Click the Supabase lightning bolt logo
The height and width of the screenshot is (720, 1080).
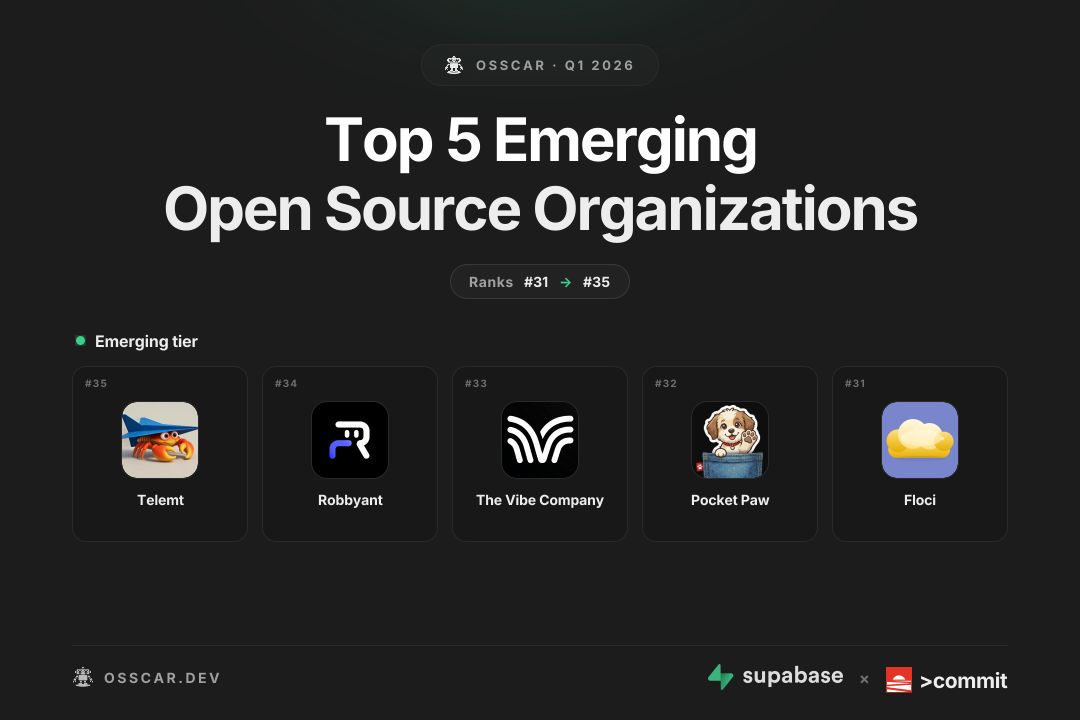pyautogui.click(x=720, y=677)
